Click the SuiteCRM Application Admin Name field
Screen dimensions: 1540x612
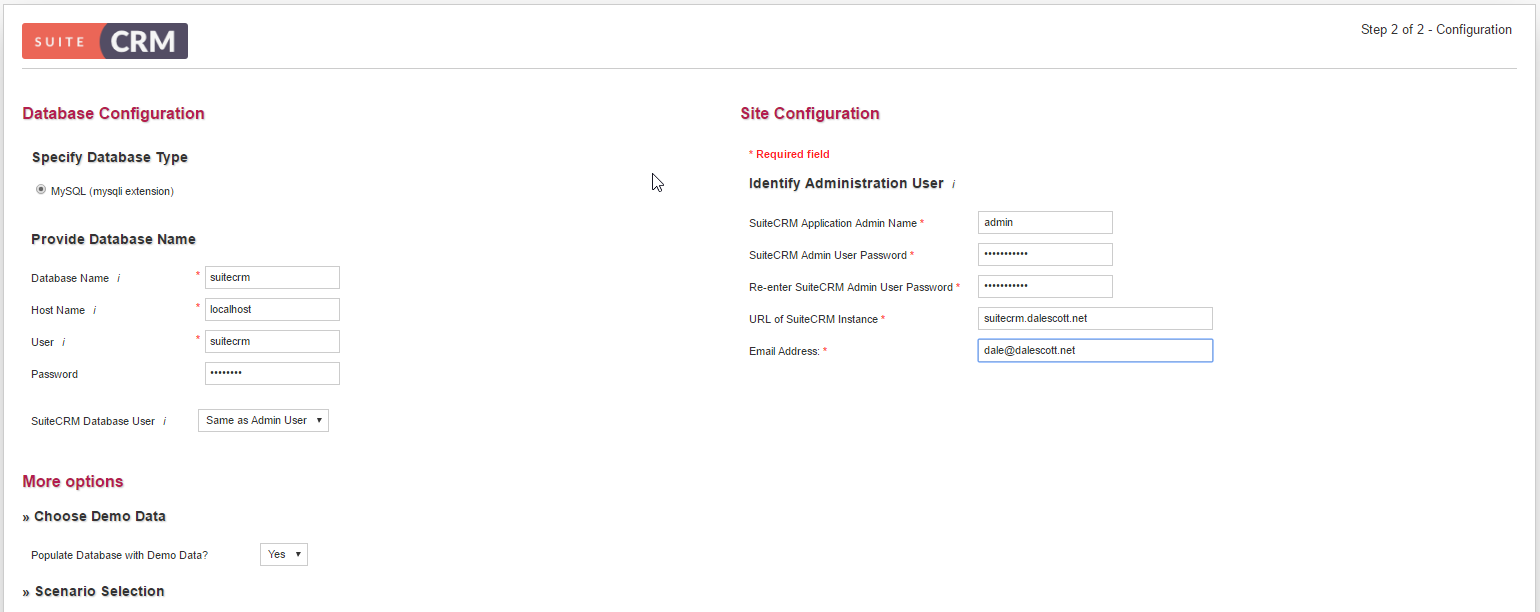(1045, 222)
